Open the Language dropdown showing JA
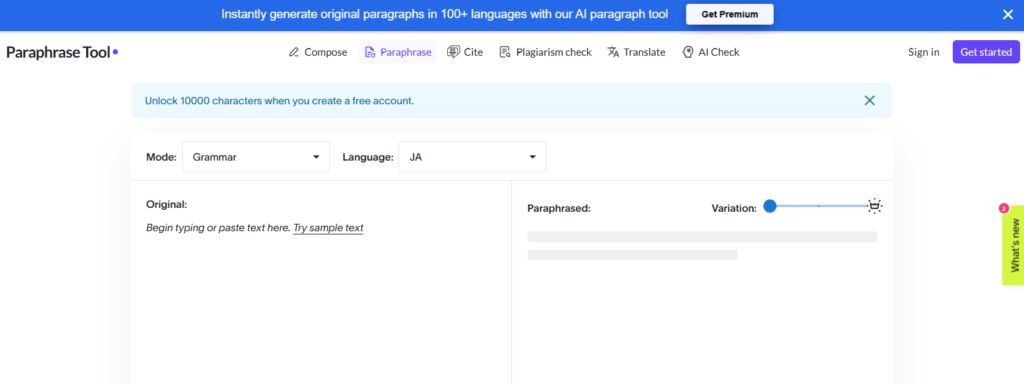Screen dimensions: 1024x384 [x=472, y=157]
